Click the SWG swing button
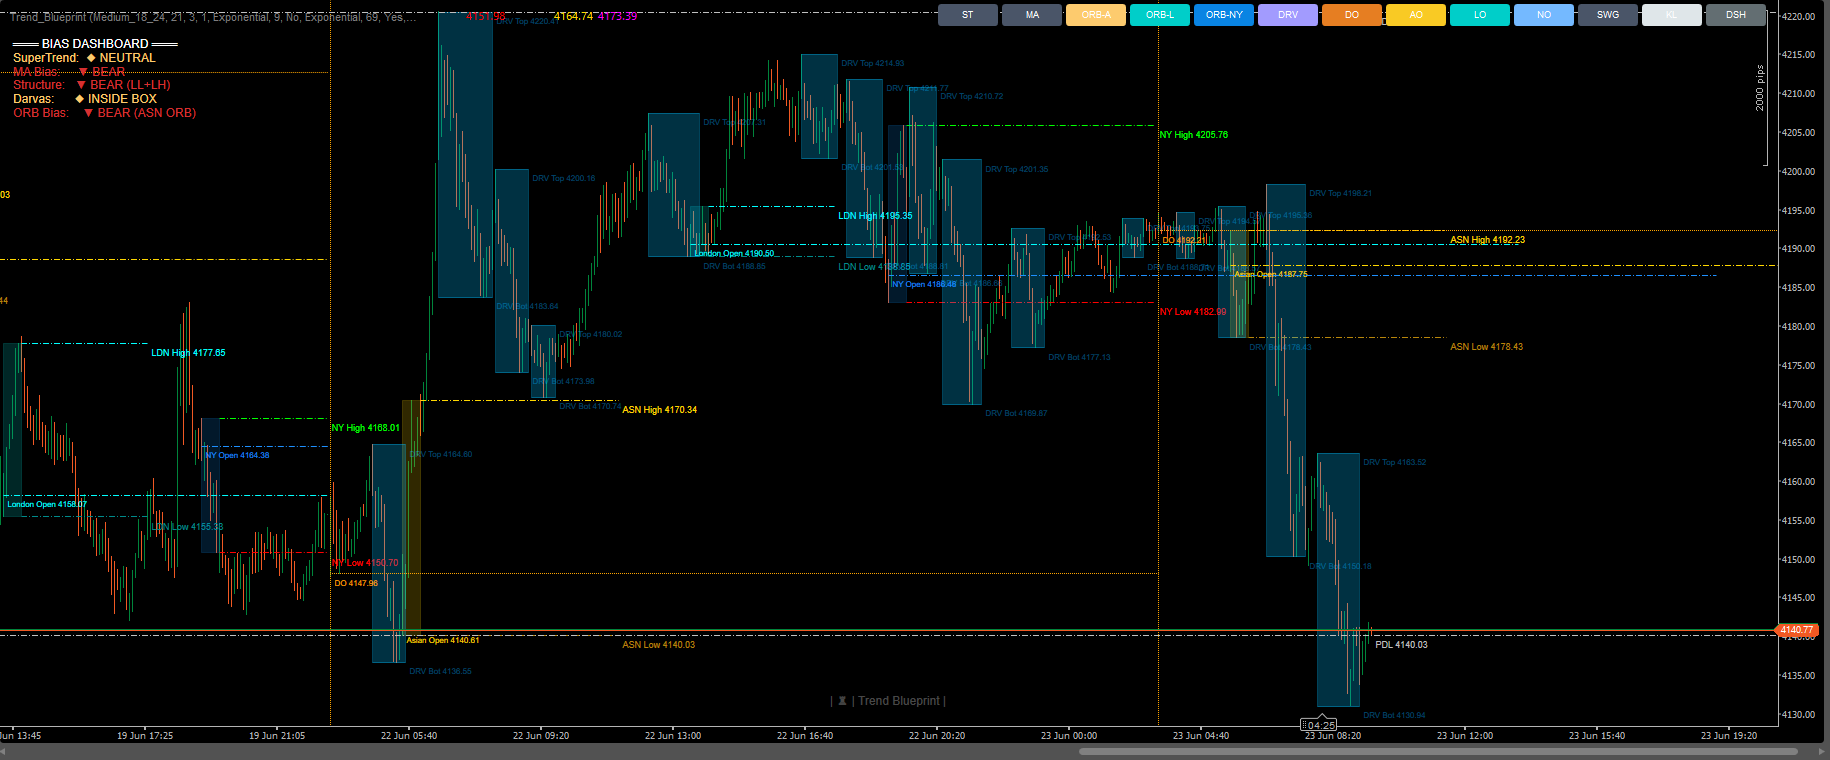Image resolution: width=1830 pixels, height=760 pixels. 1608,15
